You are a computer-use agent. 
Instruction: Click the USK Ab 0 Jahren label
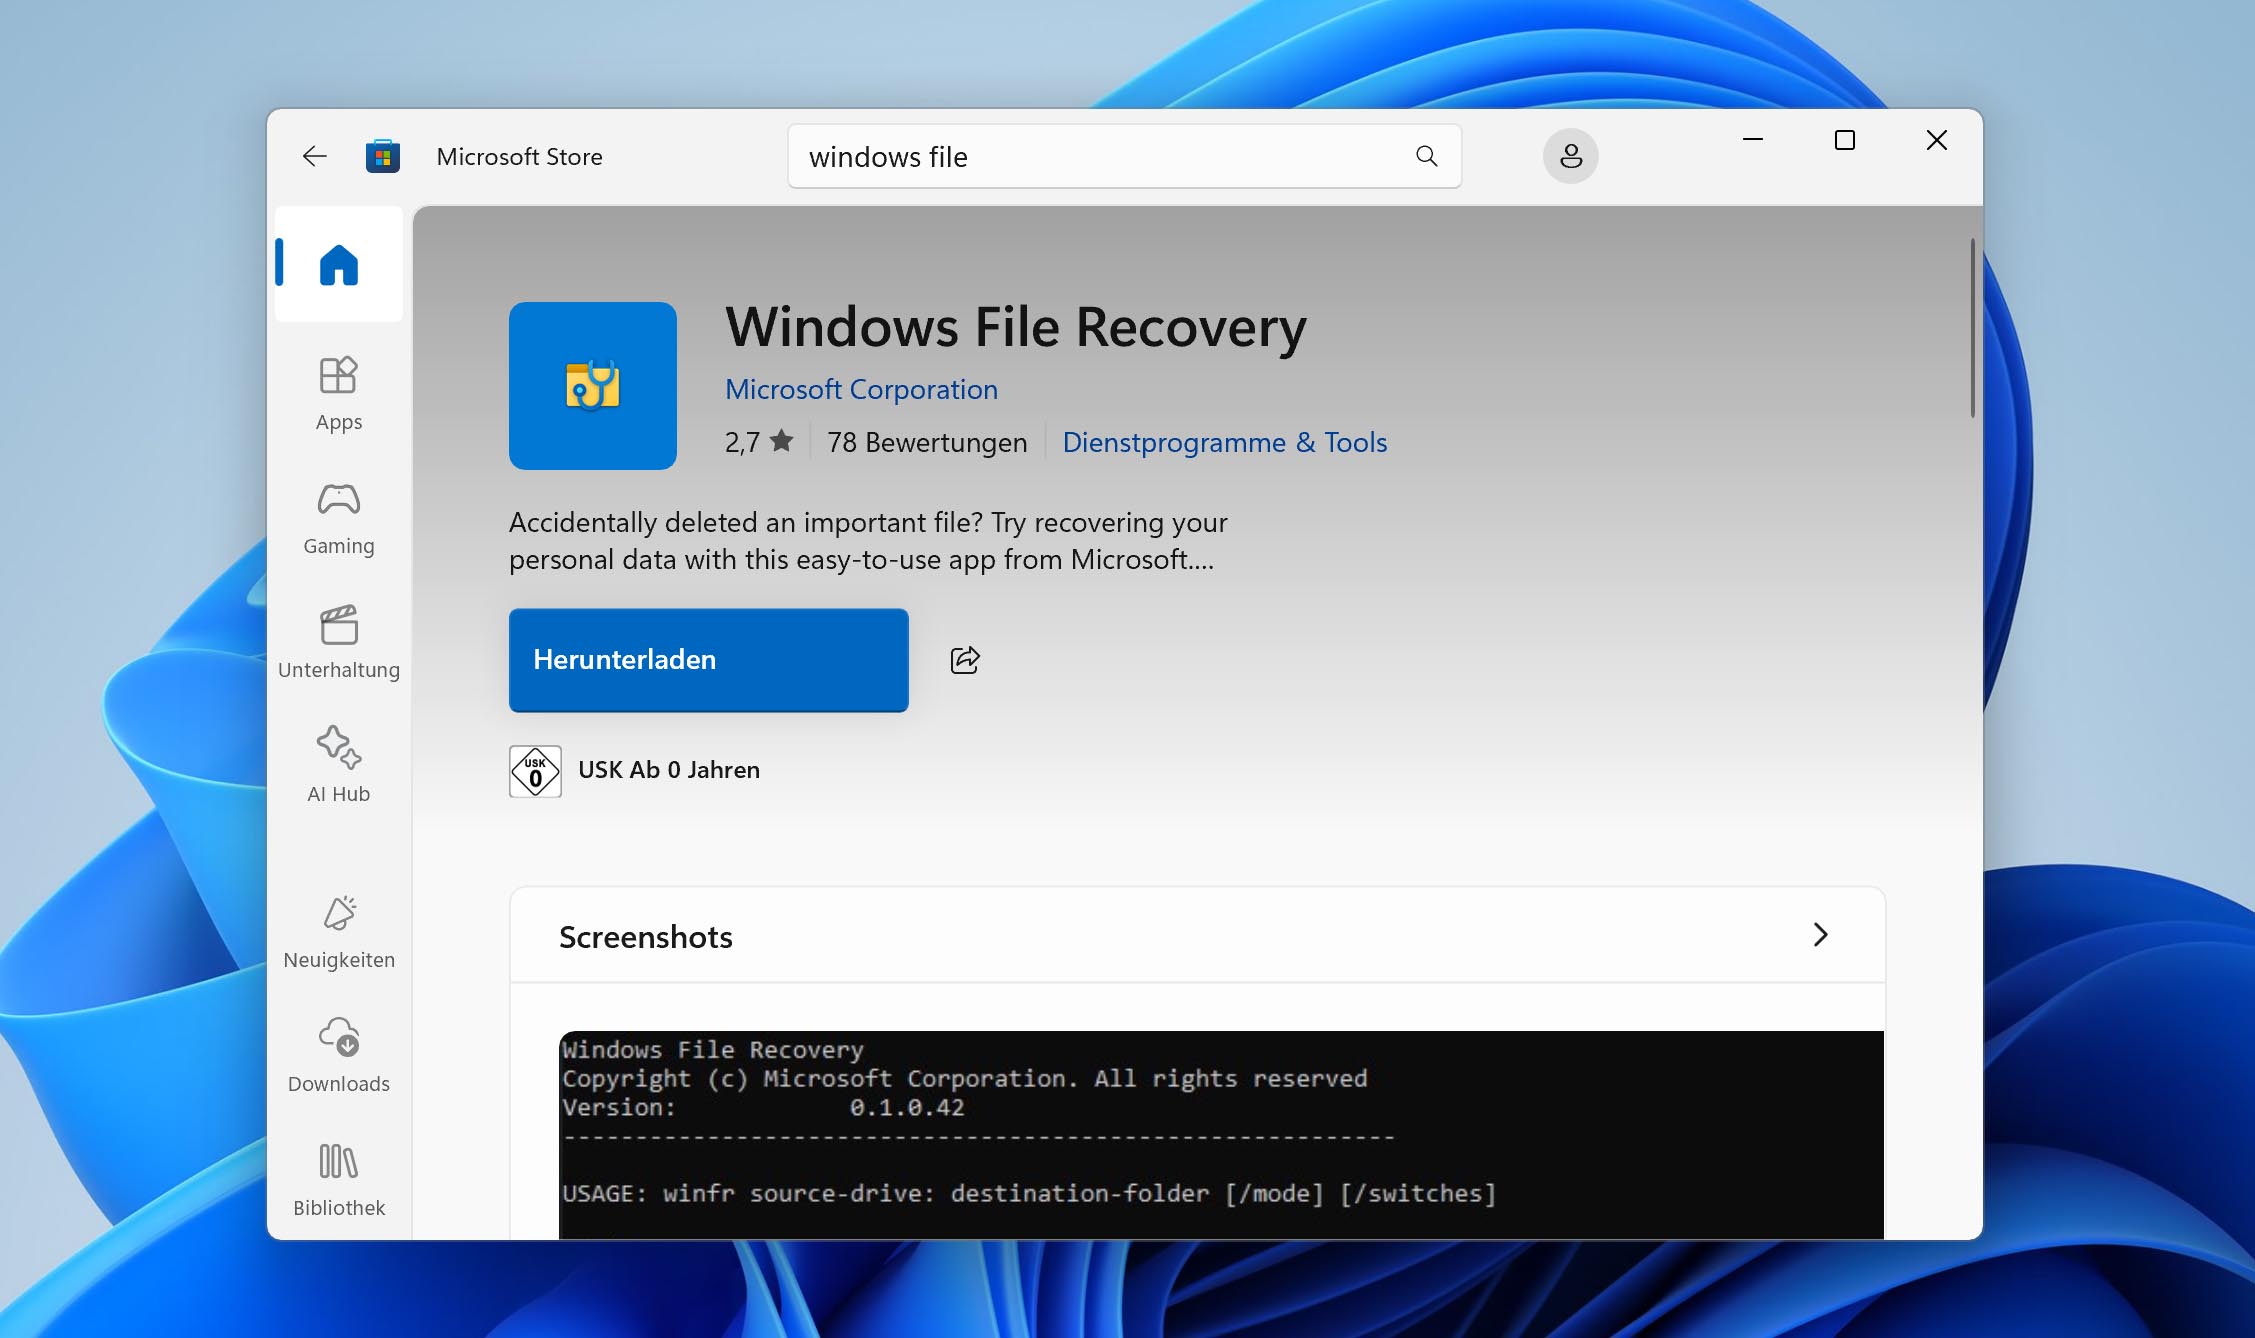(x=669, y=770)
